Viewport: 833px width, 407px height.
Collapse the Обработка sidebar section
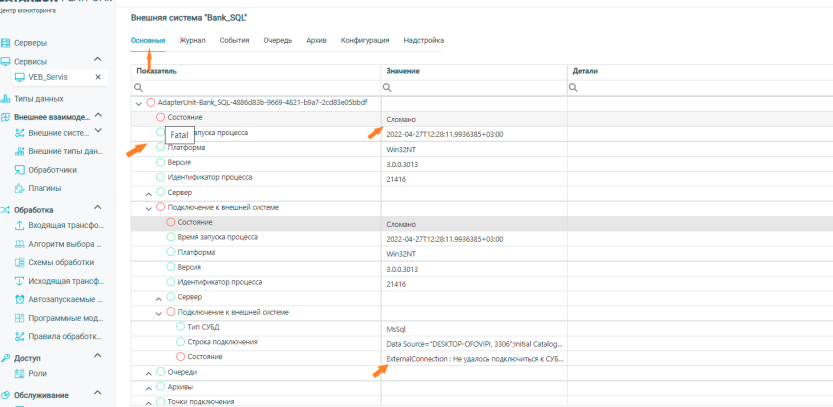point(97,210)
